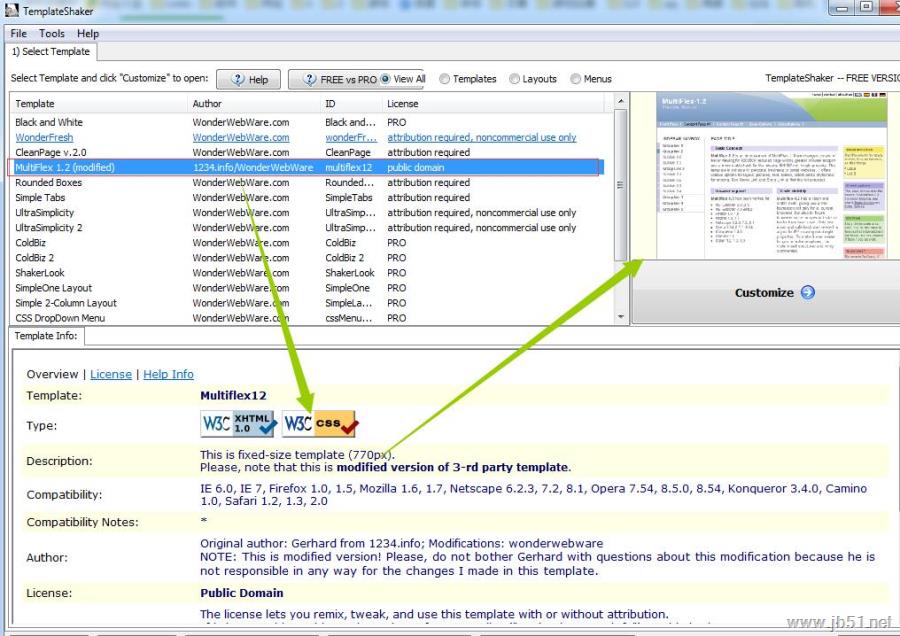Sort list by Author column header

point(254,104)
